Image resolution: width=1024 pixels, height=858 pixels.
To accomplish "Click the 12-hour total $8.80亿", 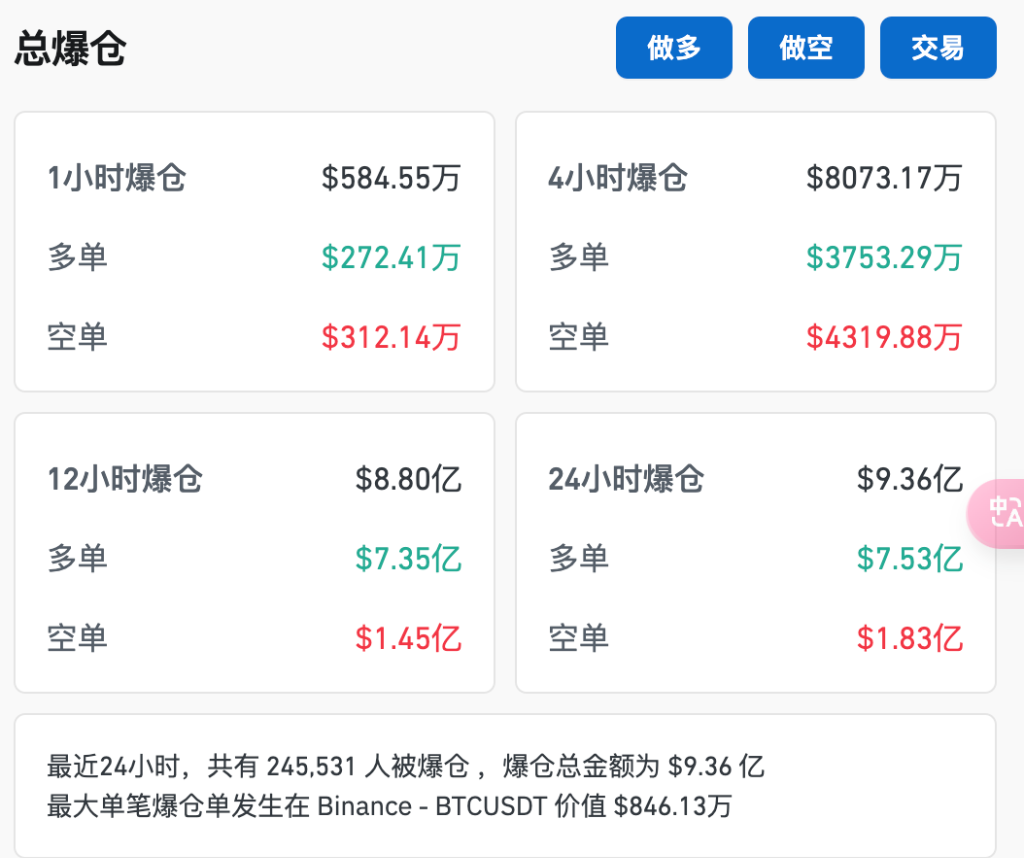I will 408,479.
